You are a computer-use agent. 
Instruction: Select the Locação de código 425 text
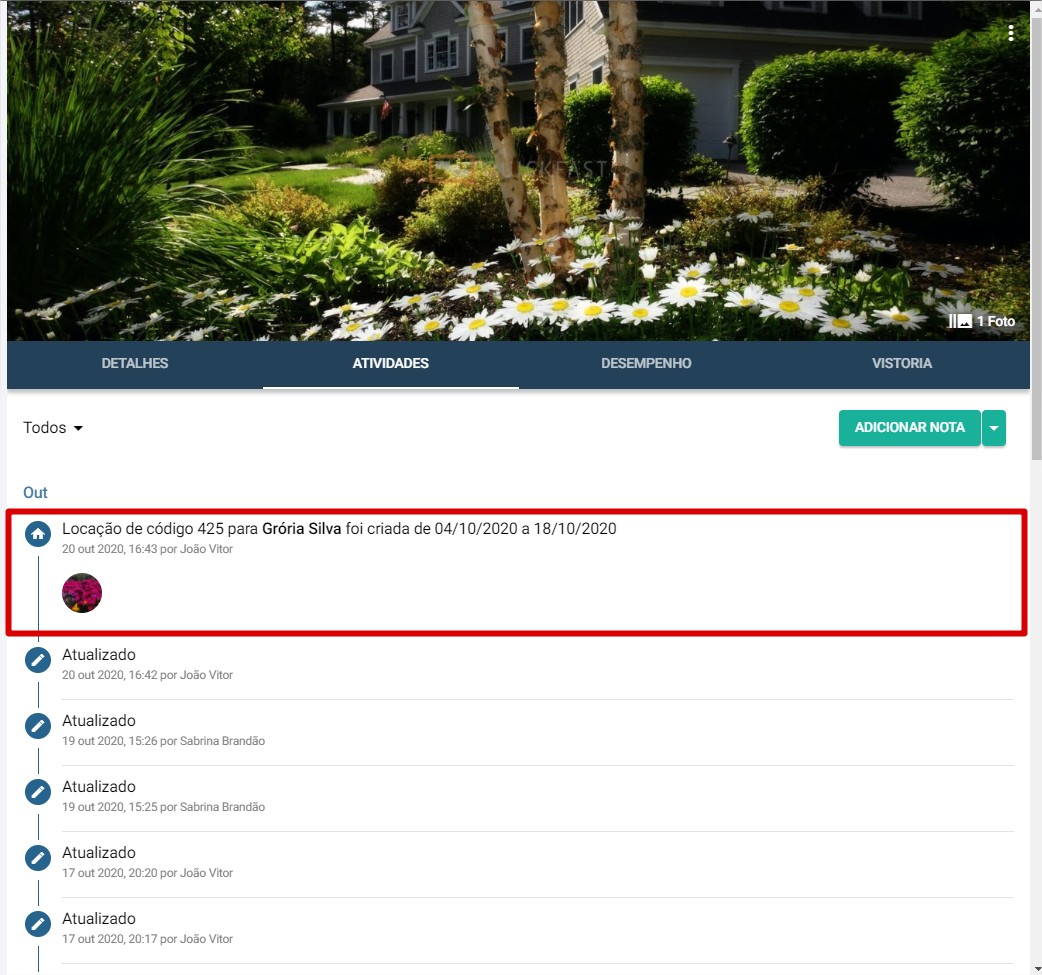tap(143, 529)
